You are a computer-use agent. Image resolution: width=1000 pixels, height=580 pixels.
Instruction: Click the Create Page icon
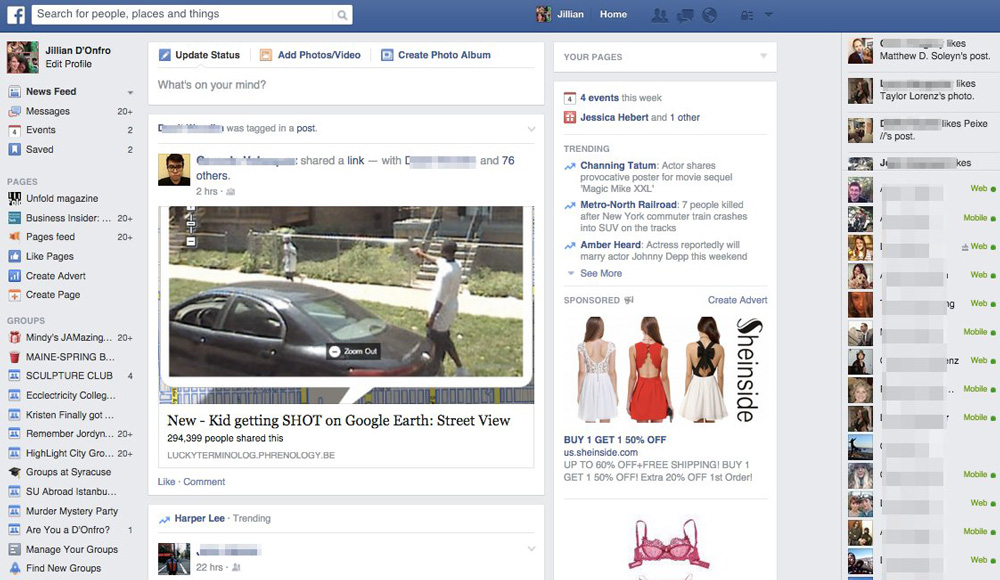(14, 295)
